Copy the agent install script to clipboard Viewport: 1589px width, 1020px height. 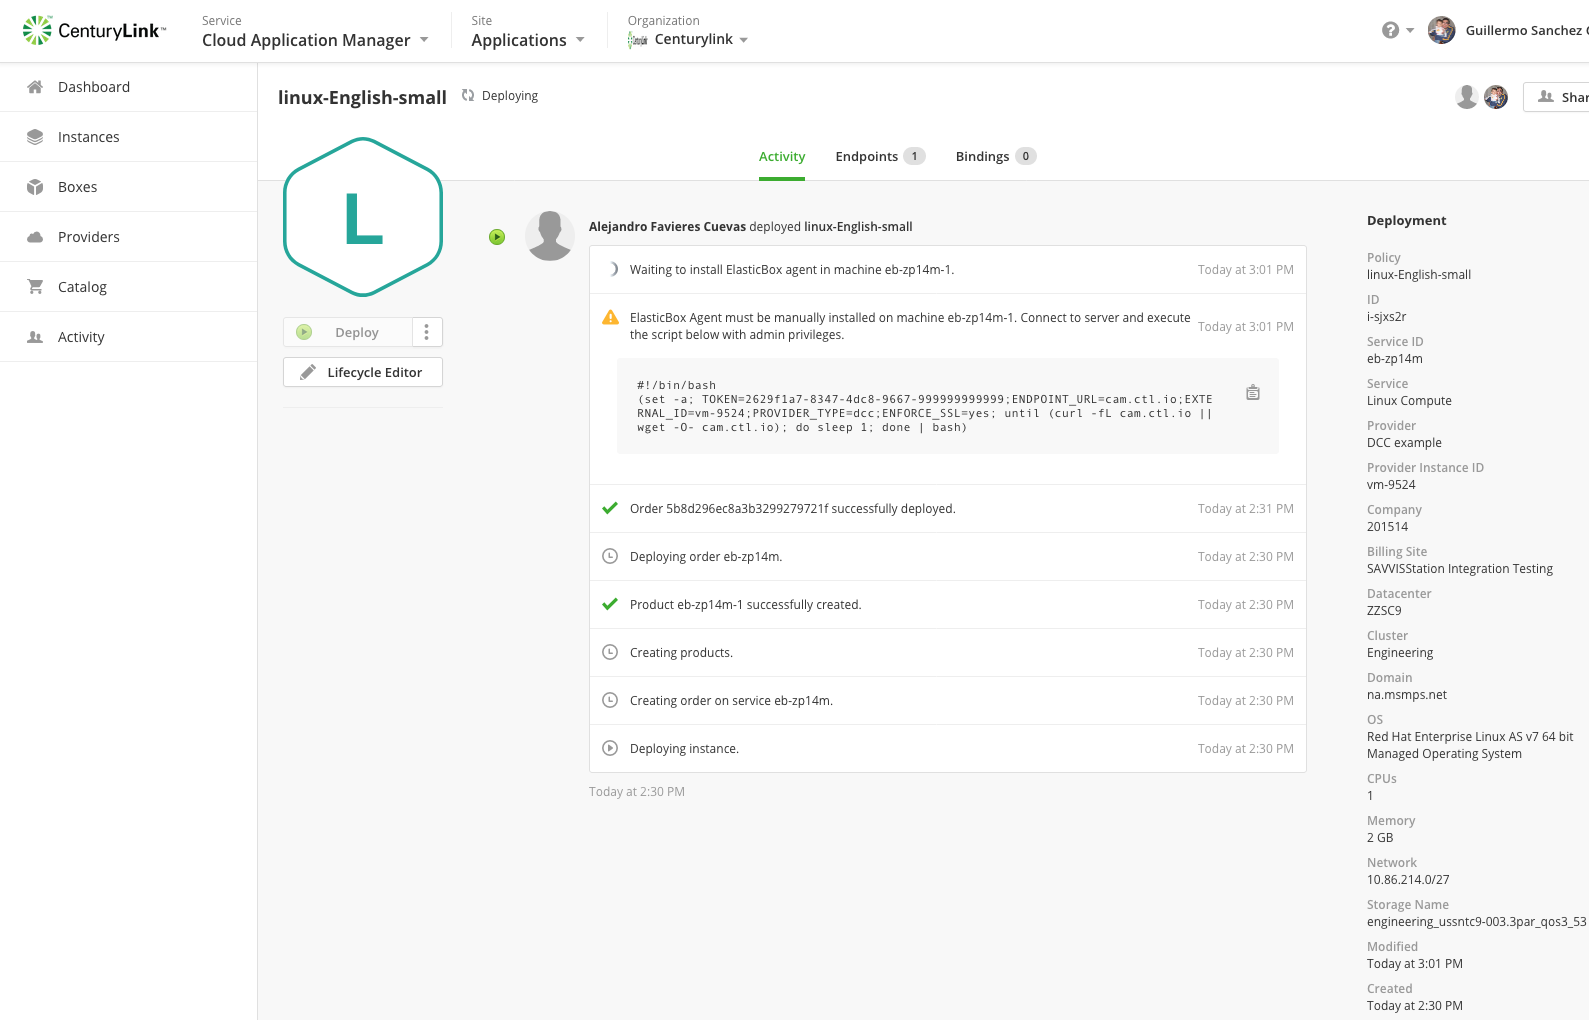point(1253,393)
